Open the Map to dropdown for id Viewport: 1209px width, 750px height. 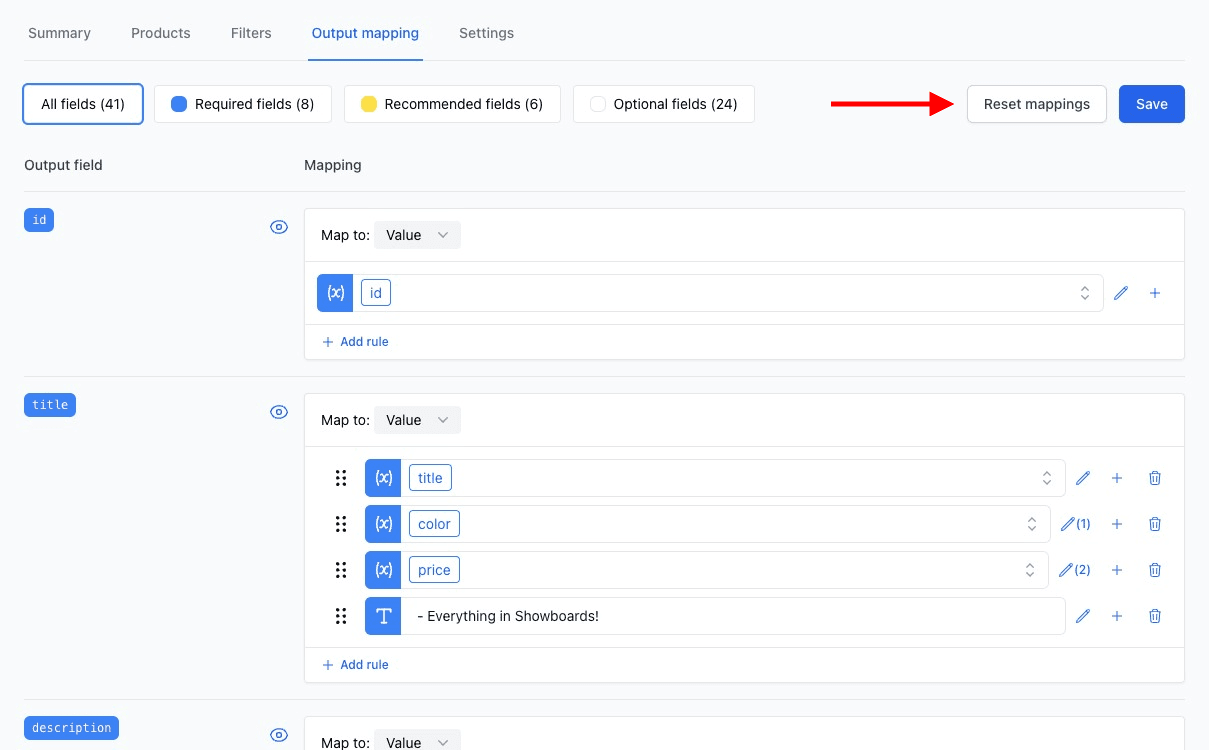(417, 235)
